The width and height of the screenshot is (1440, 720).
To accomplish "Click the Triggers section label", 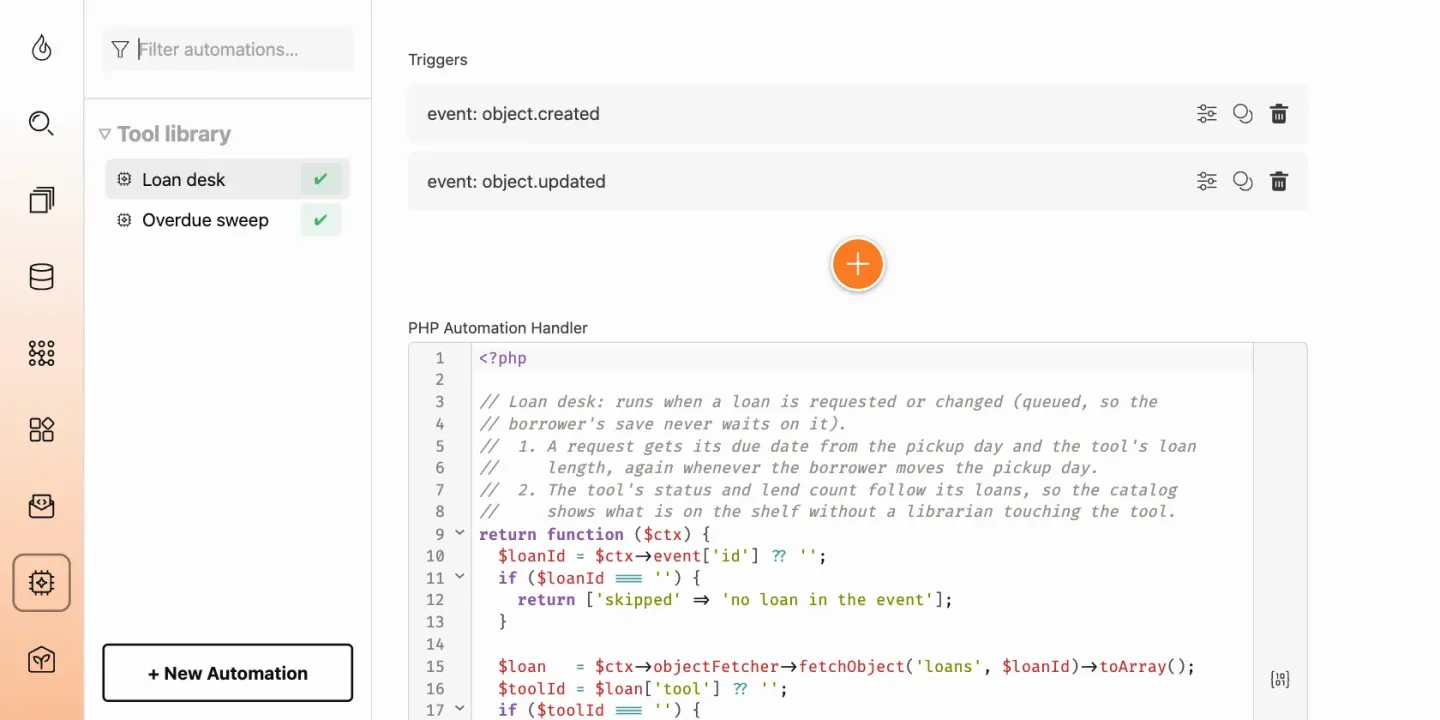I will click(x=438, y=60).
